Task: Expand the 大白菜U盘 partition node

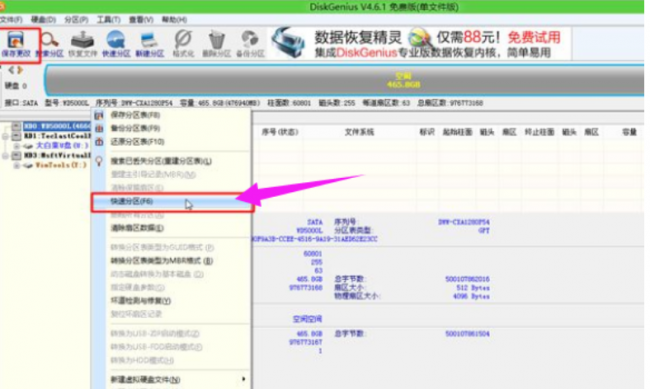Action: pos(17,146)
